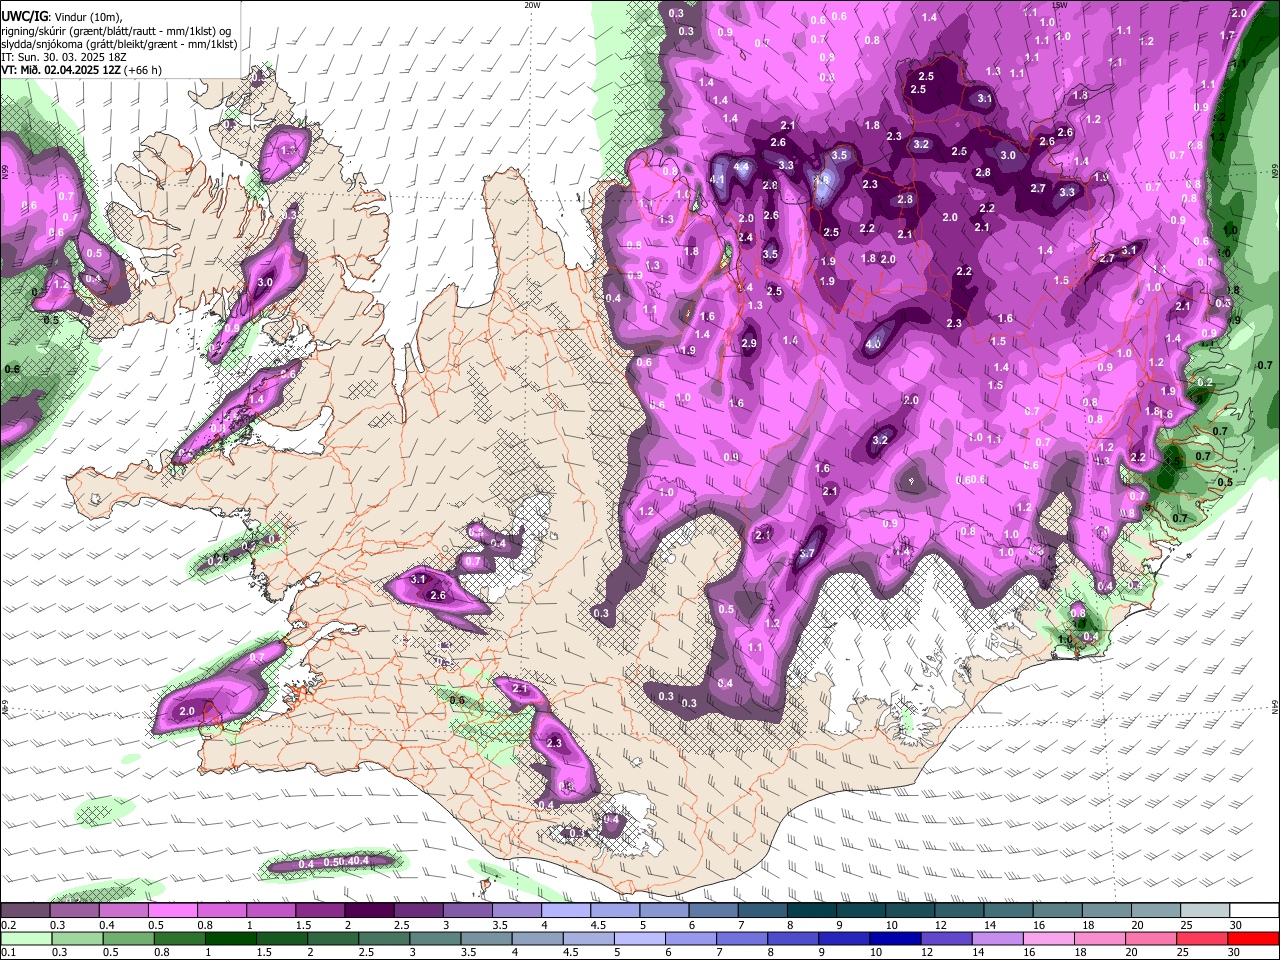Click the '0.1' label in the lower legend row
1280x960 pixels.
8,952
